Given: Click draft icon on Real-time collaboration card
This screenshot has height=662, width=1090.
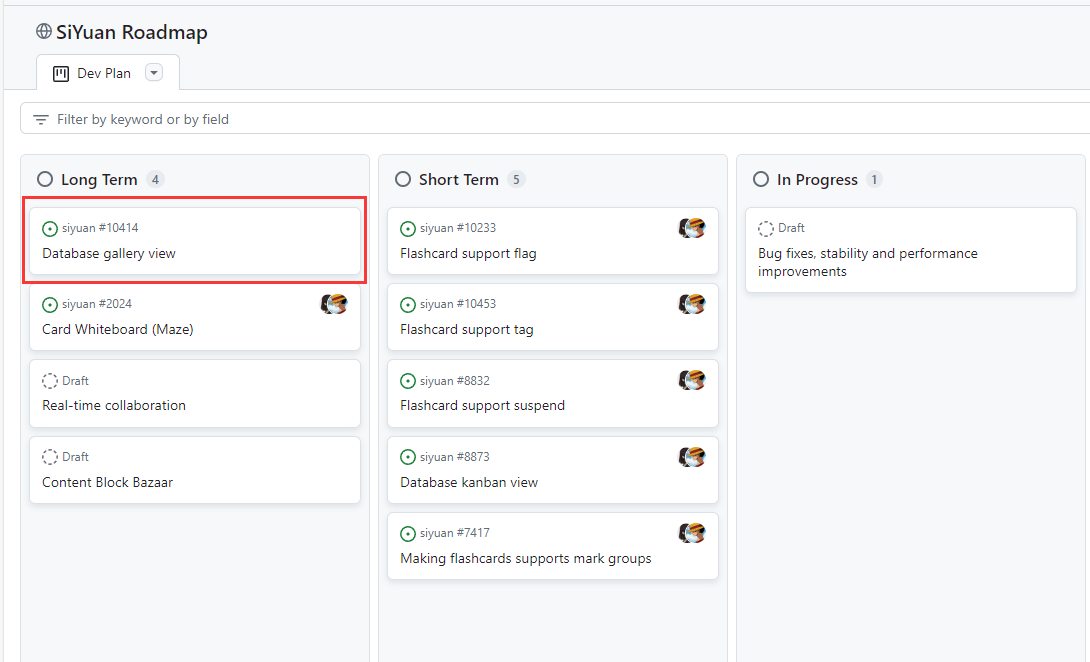Looking at the screenshot, I should click(x=50, y=381).
